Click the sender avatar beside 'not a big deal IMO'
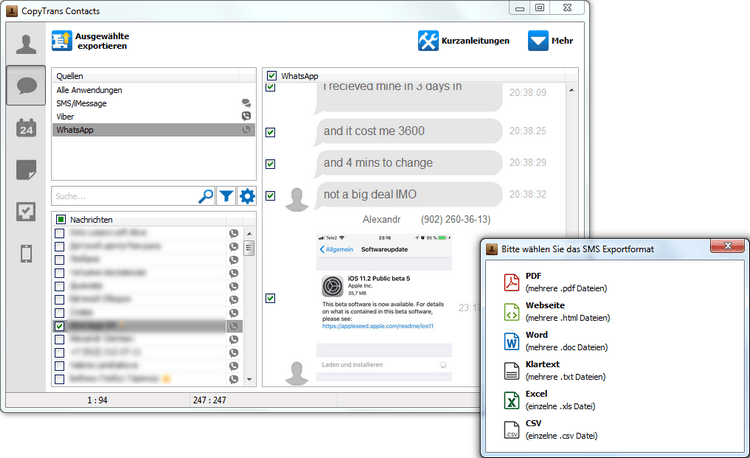The height and width of the screenshot is (458, 750). (x=297, y=199)
